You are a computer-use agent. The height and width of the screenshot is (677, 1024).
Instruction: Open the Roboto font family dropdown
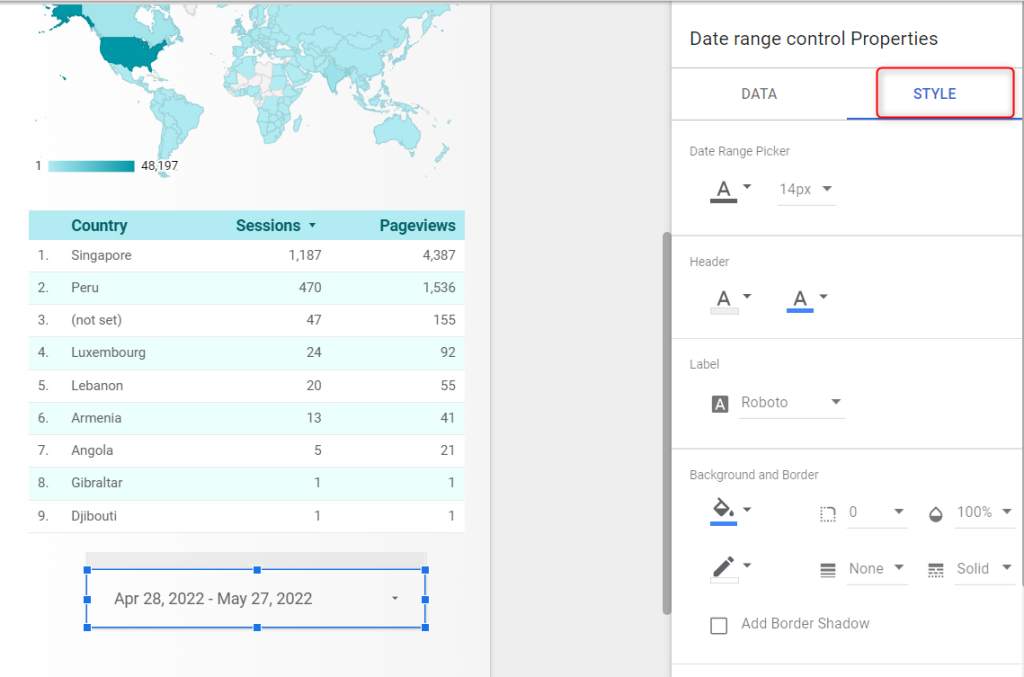791,403
